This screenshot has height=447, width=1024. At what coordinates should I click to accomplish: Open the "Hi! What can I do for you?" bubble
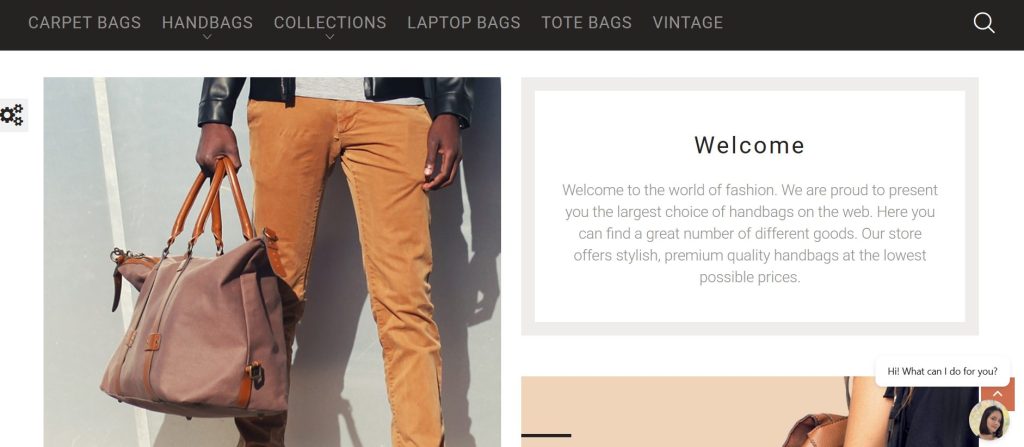(x=942, y=371)
